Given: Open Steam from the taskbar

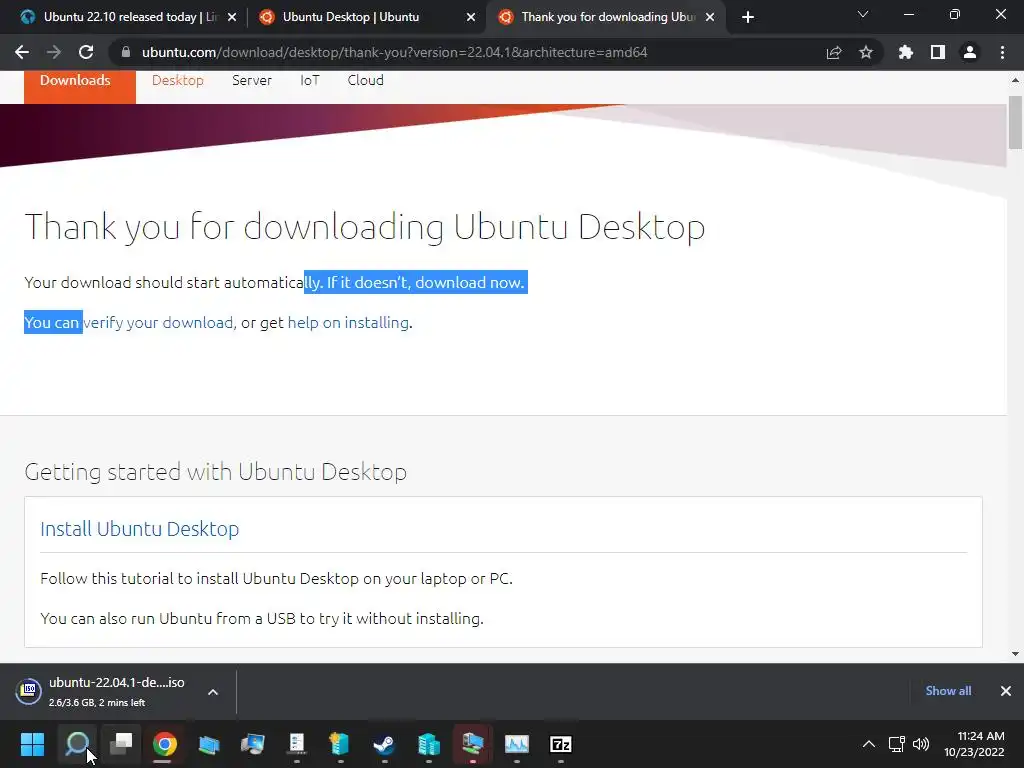Looking at the screenshot, I should (x=384, y=744).
